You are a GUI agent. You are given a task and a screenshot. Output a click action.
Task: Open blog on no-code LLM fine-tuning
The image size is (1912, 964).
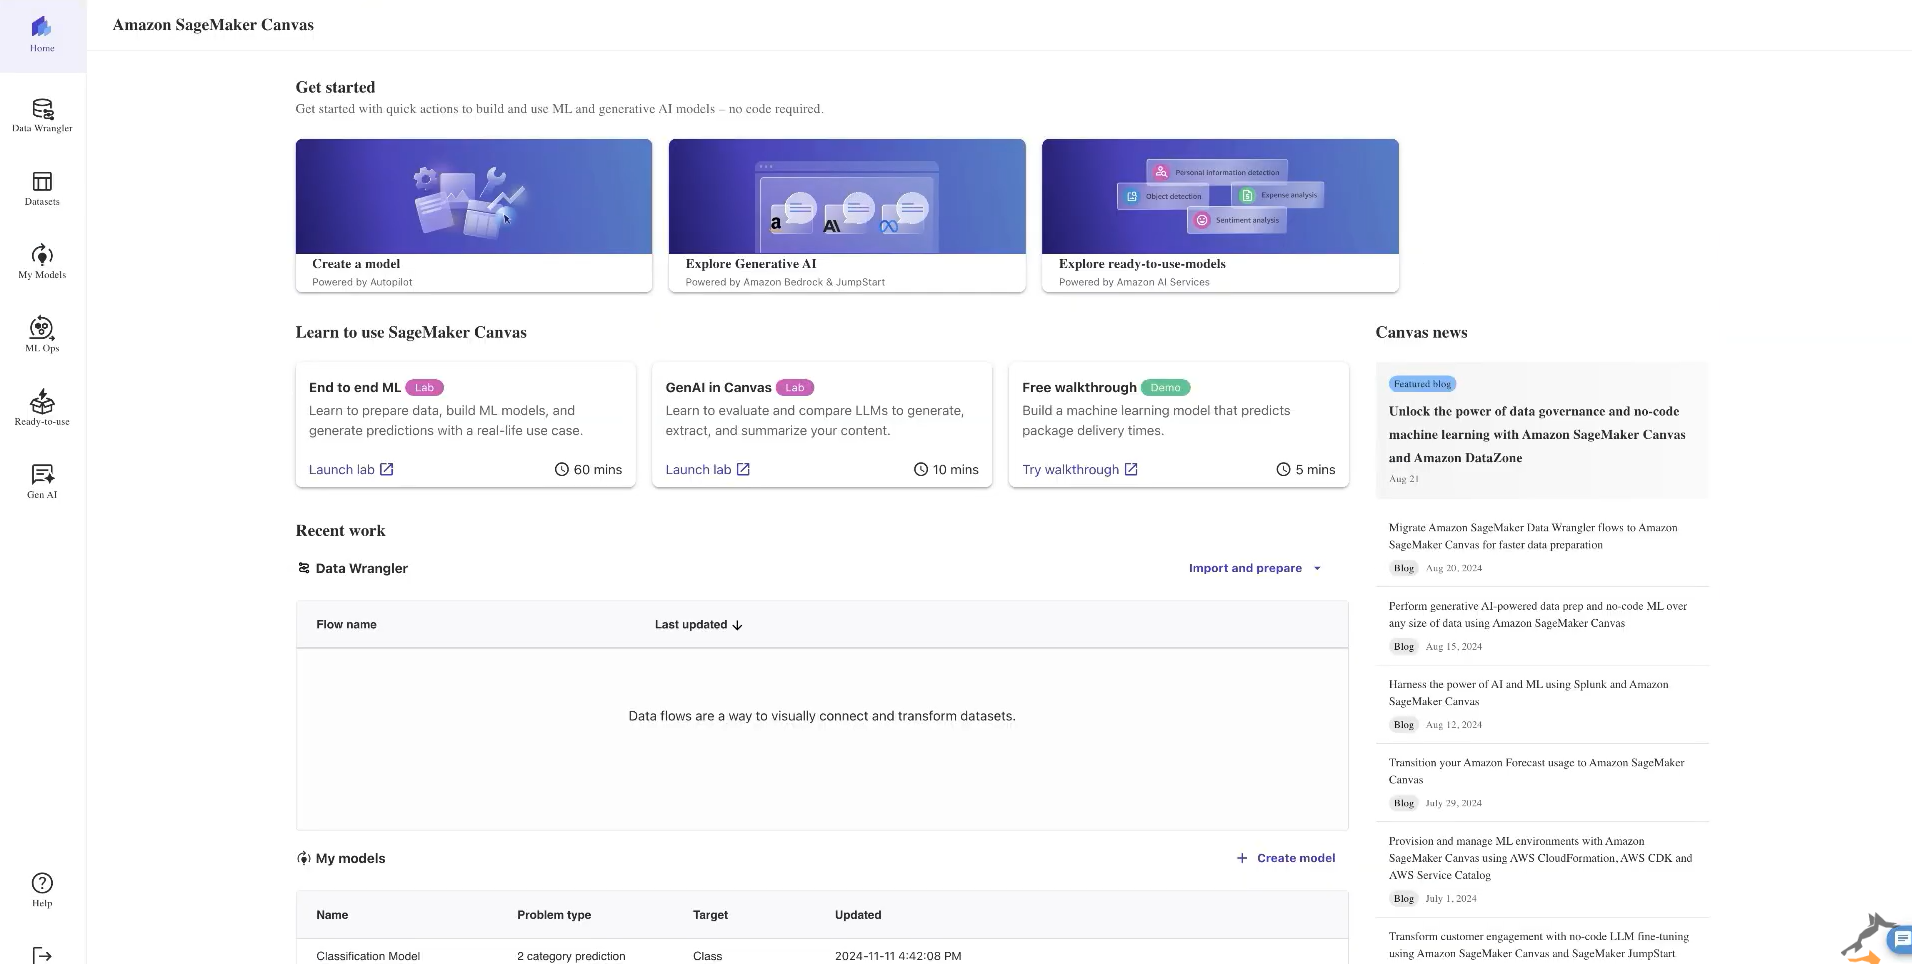click(1541, 945)
